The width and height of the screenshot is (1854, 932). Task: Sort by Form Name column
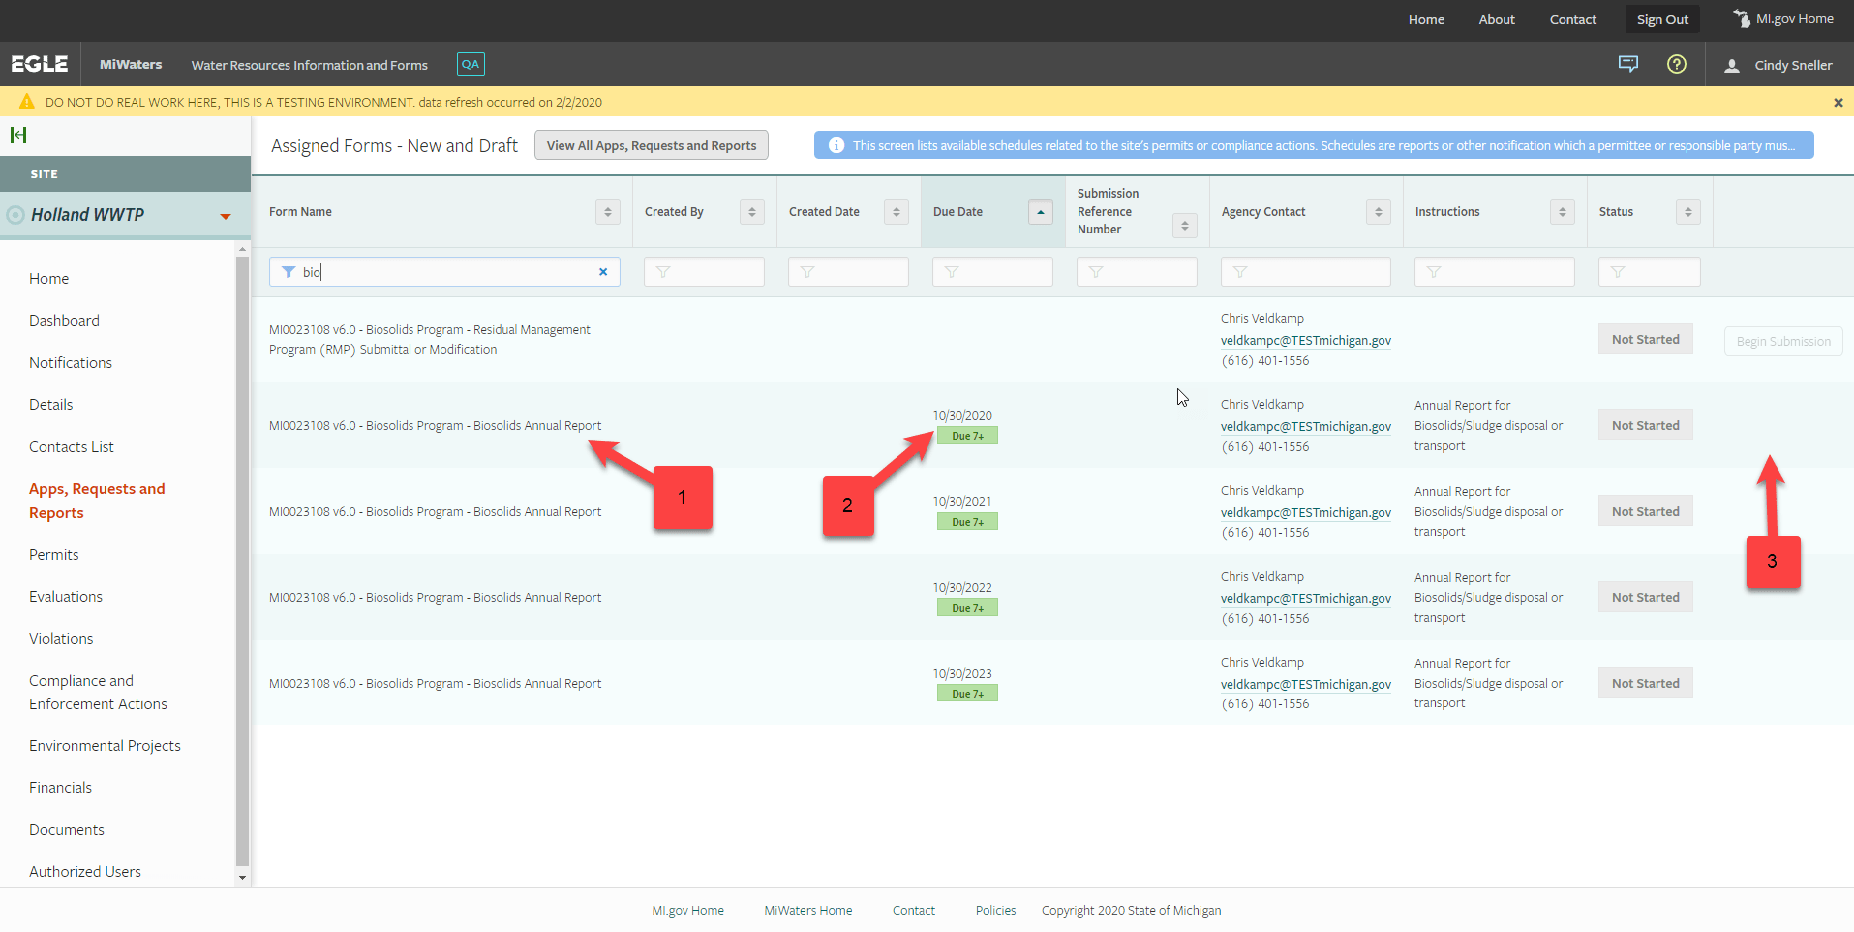pyautogui.click(x=607, y=212)
